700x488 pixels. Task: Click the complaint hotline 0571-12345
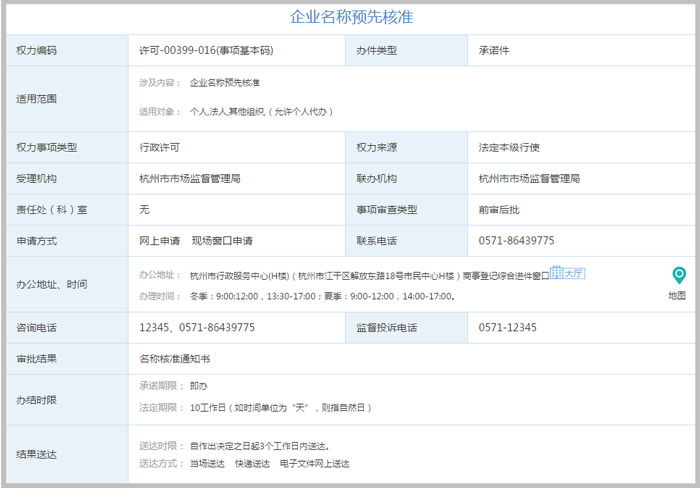coord(507,327)
